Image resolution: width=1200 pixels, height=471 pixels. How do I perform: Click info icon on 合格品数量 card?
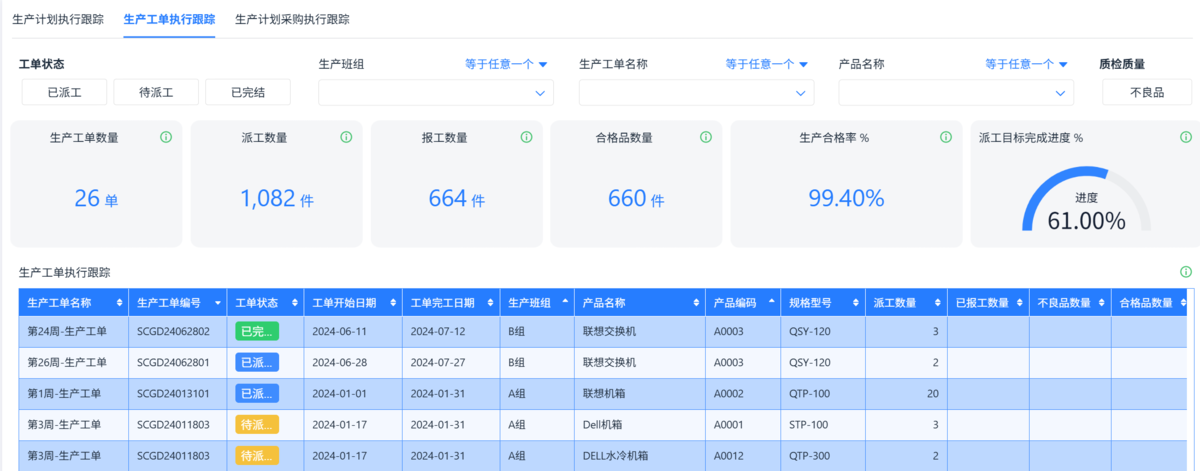tap(706, 137)
